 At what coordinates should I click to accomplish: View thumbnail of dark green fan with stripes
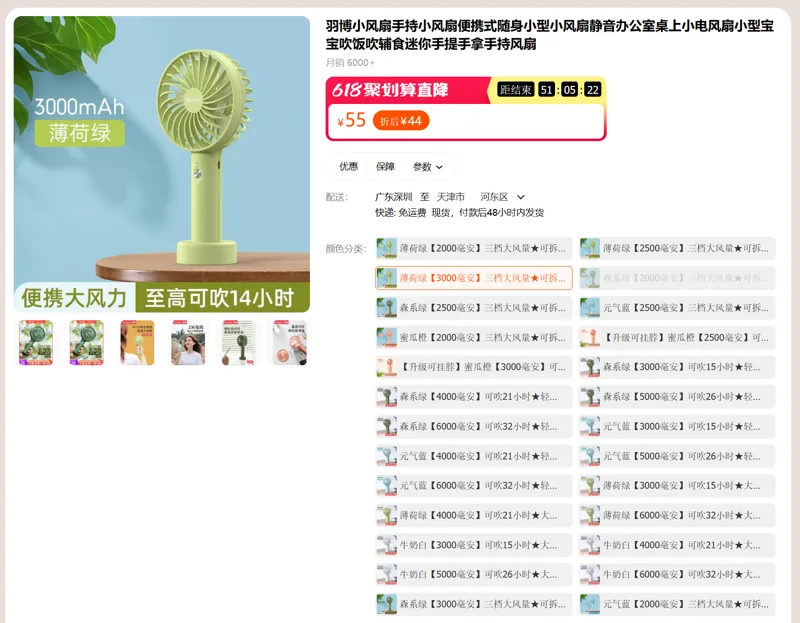239,342
